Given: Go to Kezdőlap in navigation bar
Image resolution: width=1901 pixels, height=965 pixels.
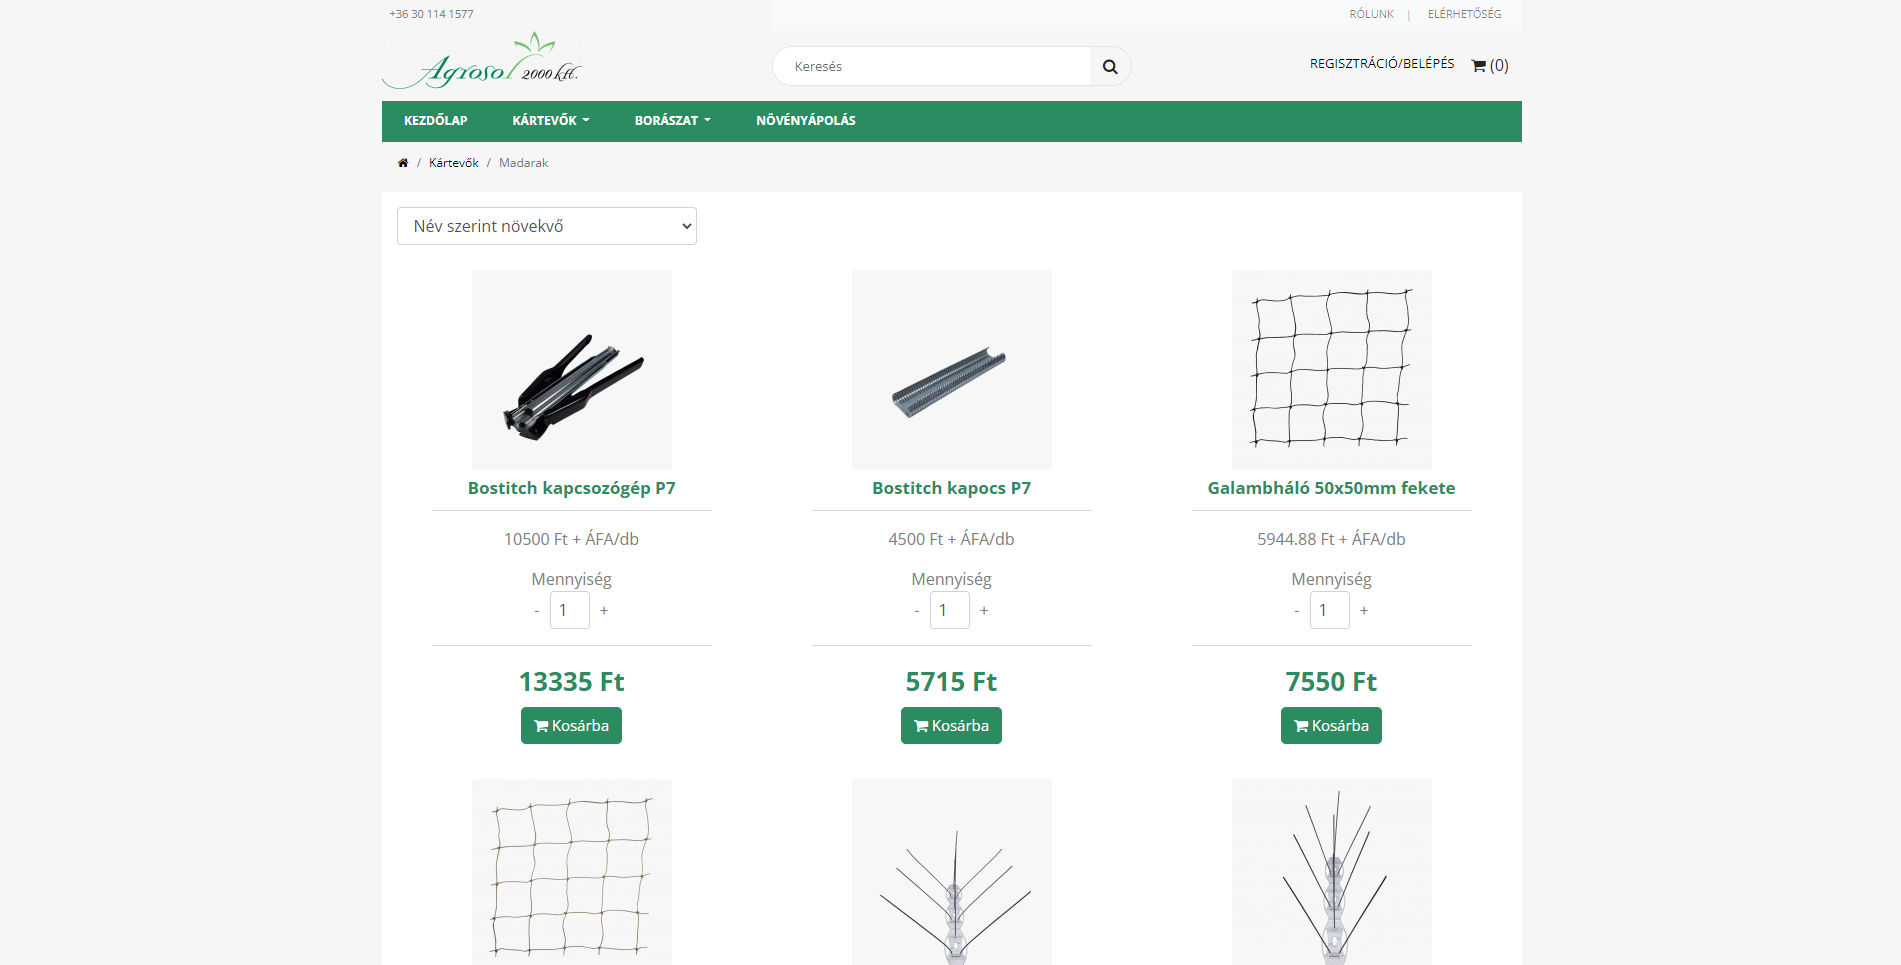Looking at the screenshot, I should click(436, 120).
